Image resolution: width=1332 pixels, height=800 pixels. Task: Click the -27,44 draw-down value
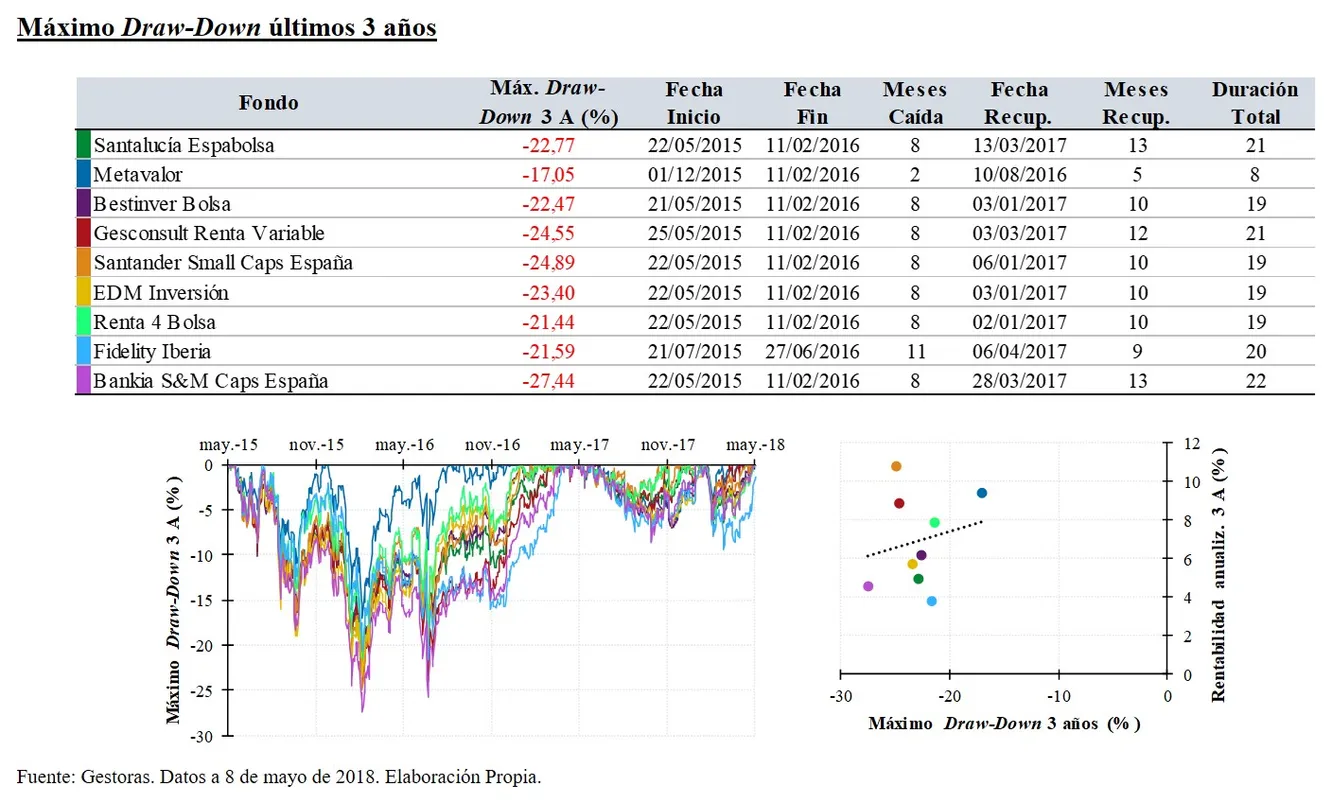tap(548, 381)
